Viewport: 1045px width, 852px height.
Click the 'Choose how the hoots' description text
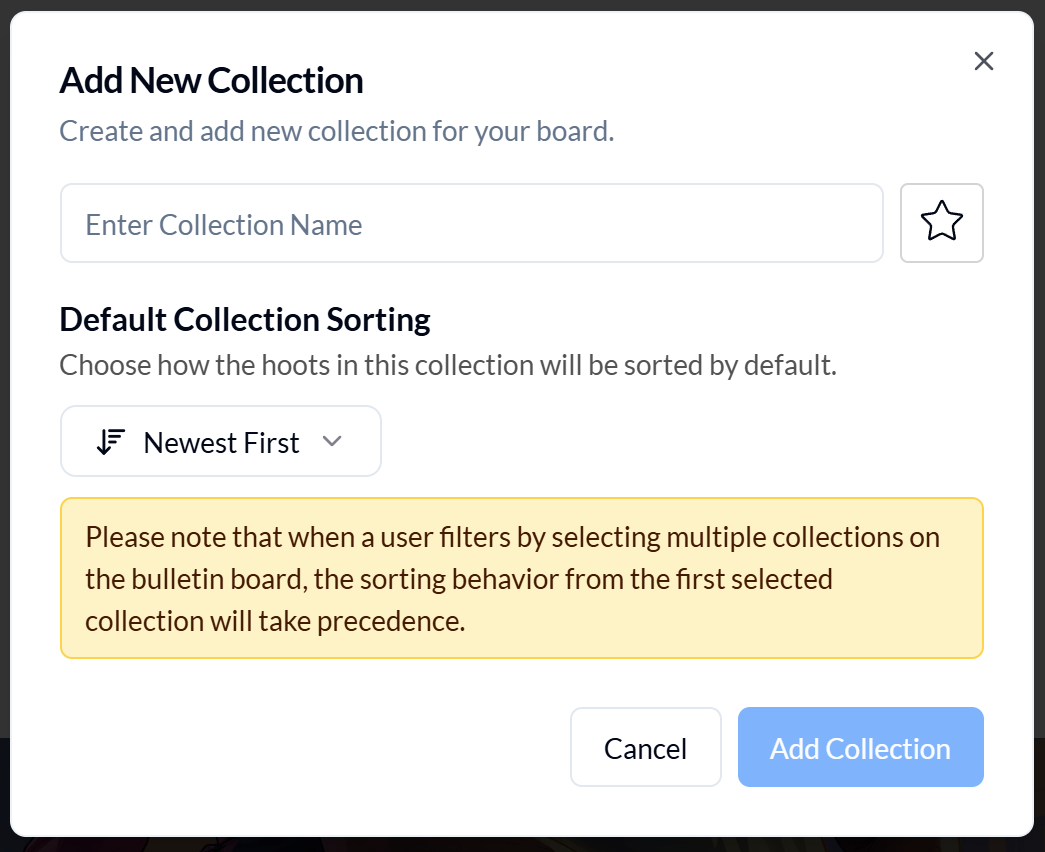click(447, 365)
